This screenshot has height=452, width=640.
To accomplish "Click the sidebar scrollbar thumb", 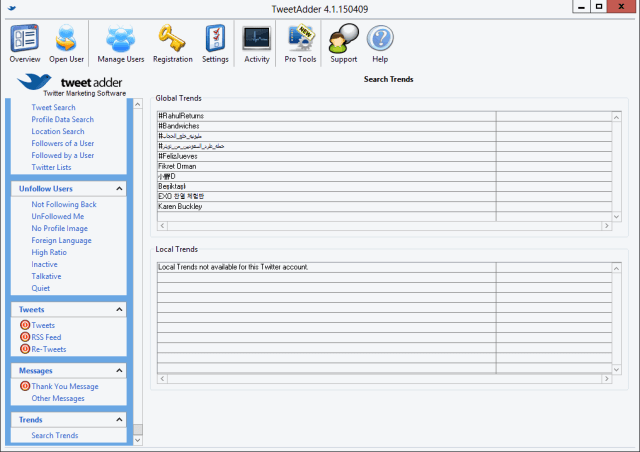I will pyautogui.click(x=138, y=430).
